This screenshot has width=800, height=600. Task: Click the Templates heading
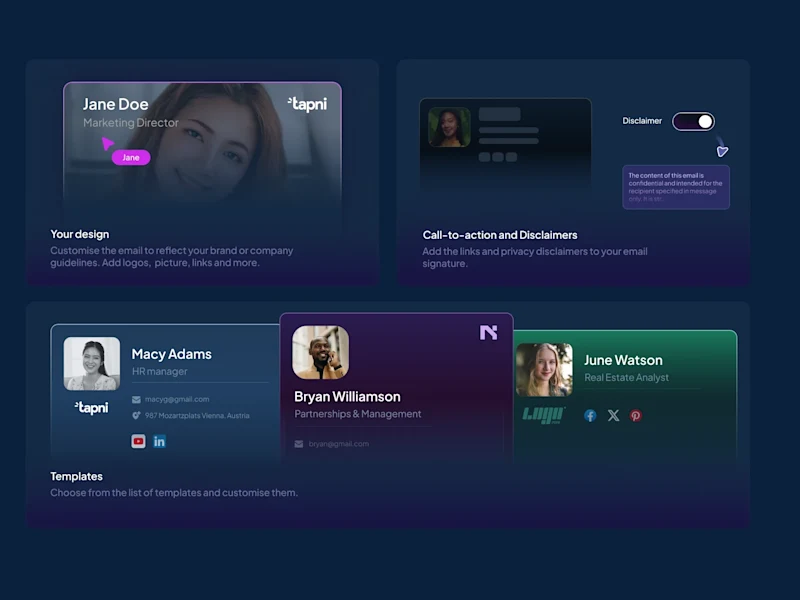pyautogui.click(x=77, y=476)
